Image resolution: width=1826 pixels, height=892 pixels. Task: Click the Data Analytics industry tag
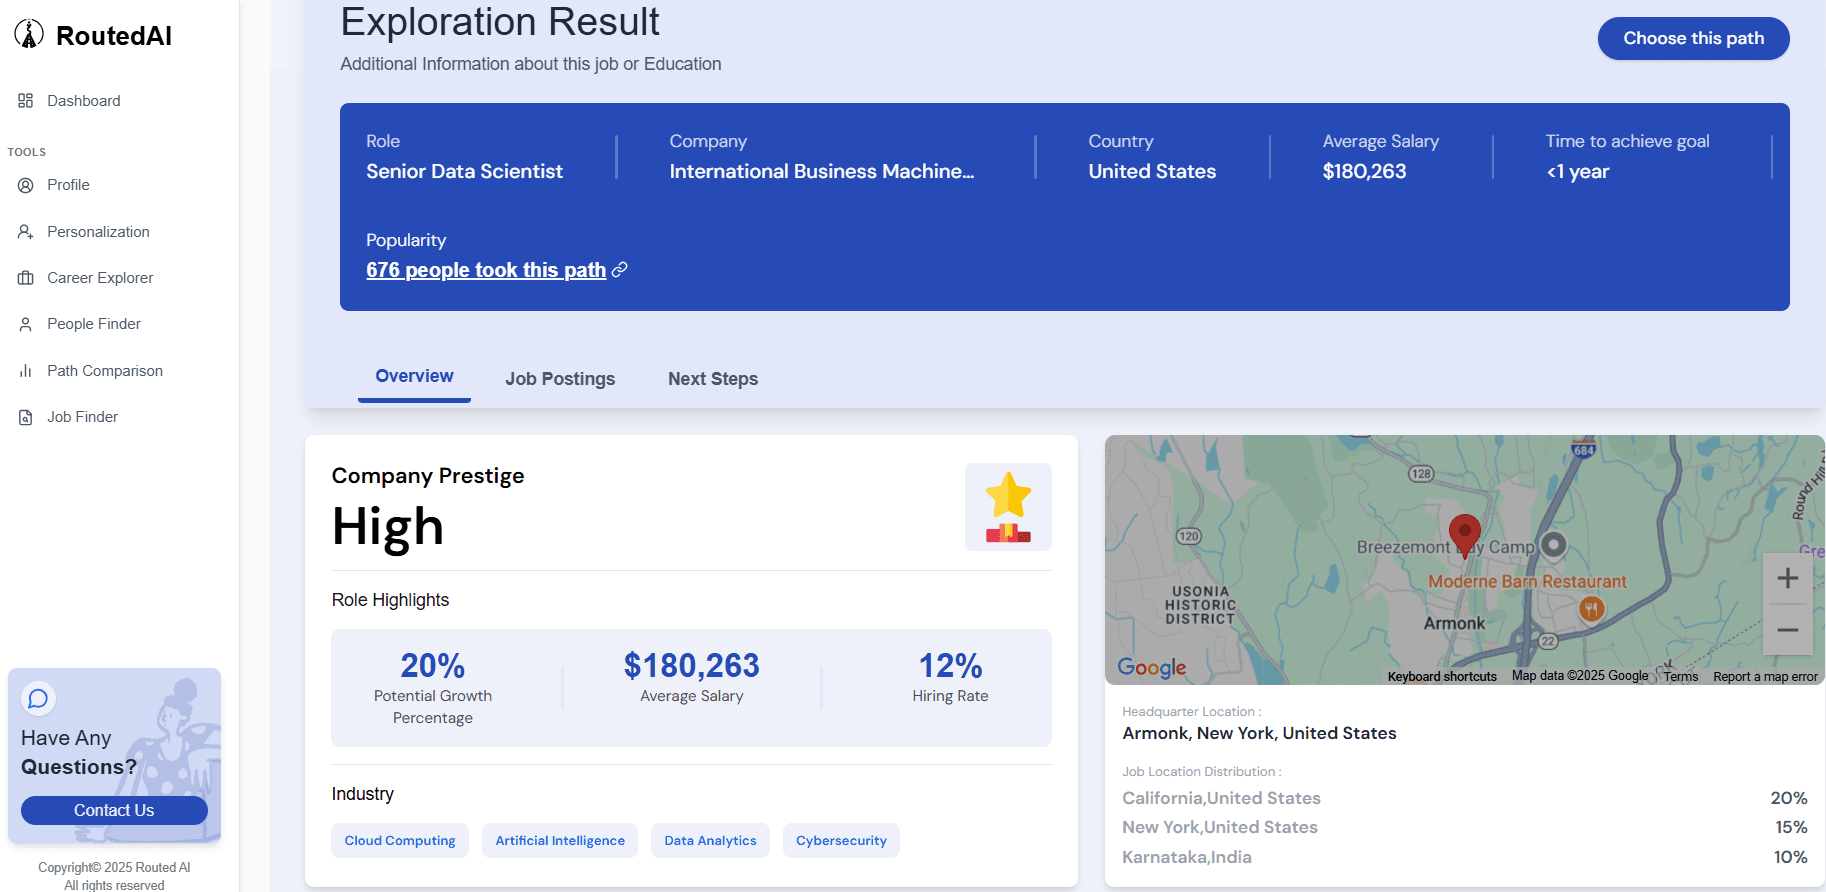tap(710, 841)
